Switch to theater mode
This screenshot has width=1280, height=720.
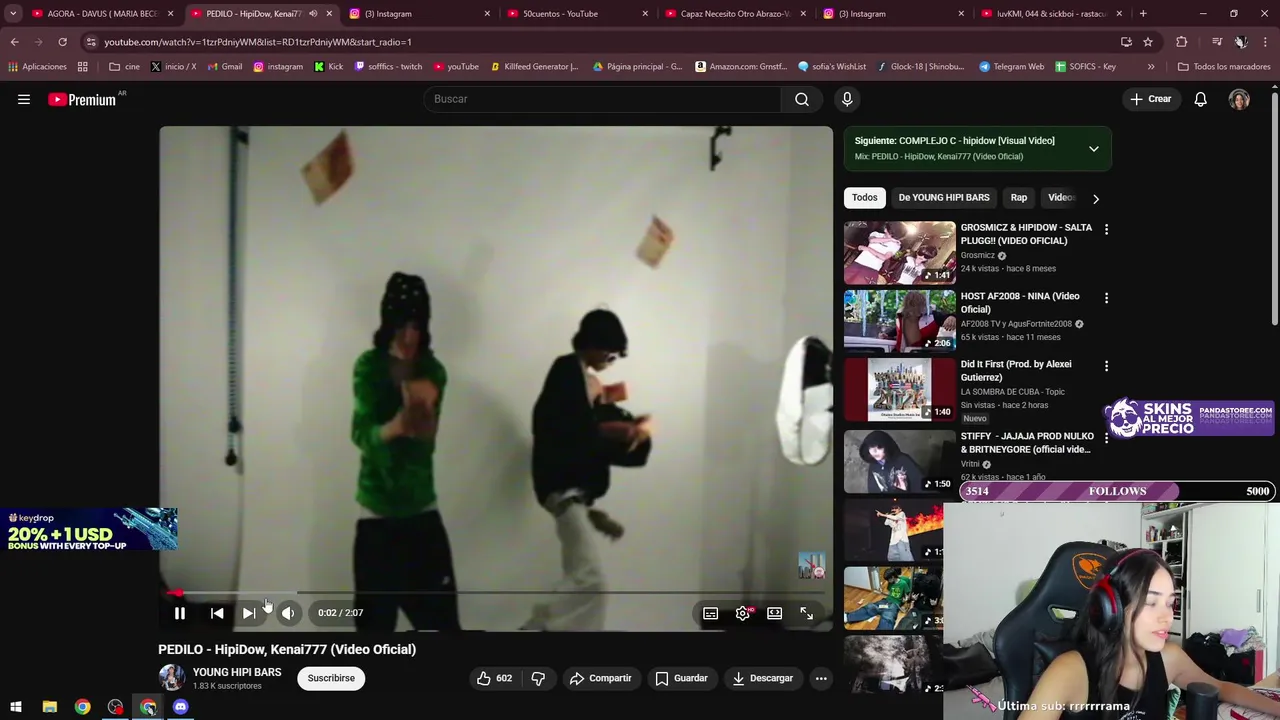[x=775, y=613]
